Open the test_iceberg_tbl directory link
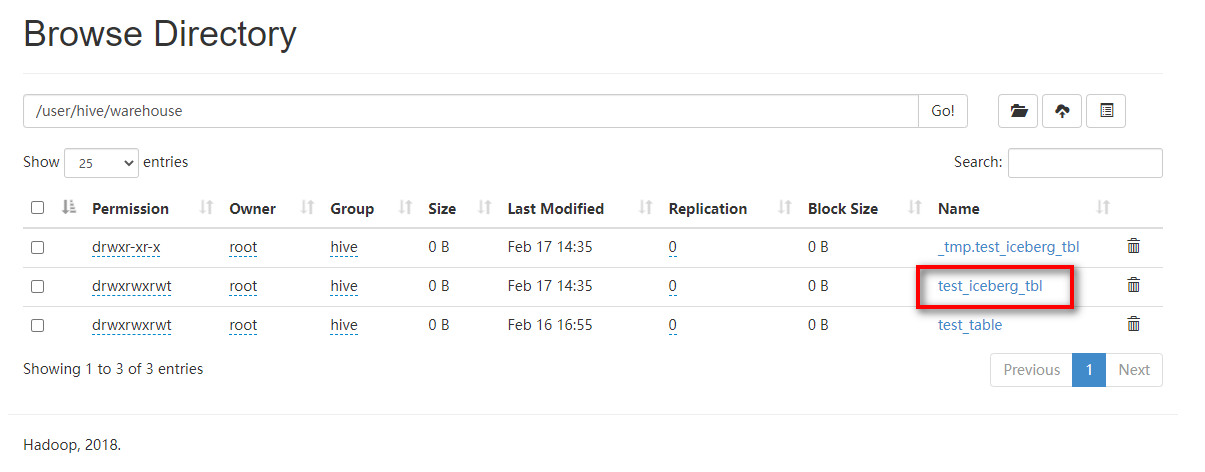Viewport: 1205px width, 472px height. click(x=990, y=286)
